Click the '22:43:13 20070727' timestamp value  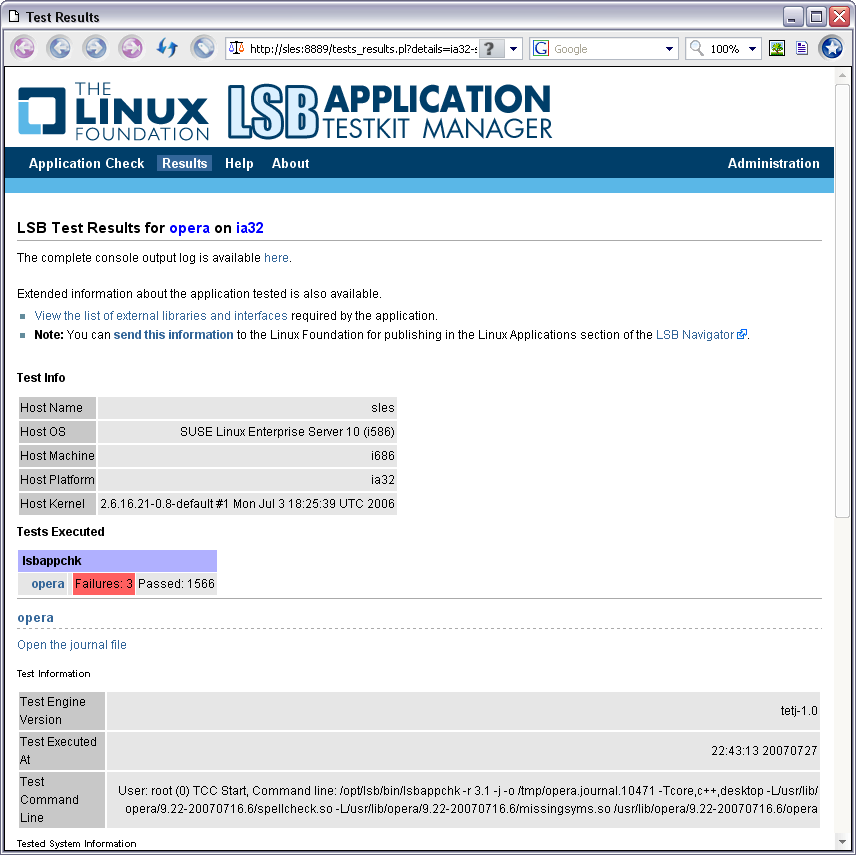tap(764, 751)
